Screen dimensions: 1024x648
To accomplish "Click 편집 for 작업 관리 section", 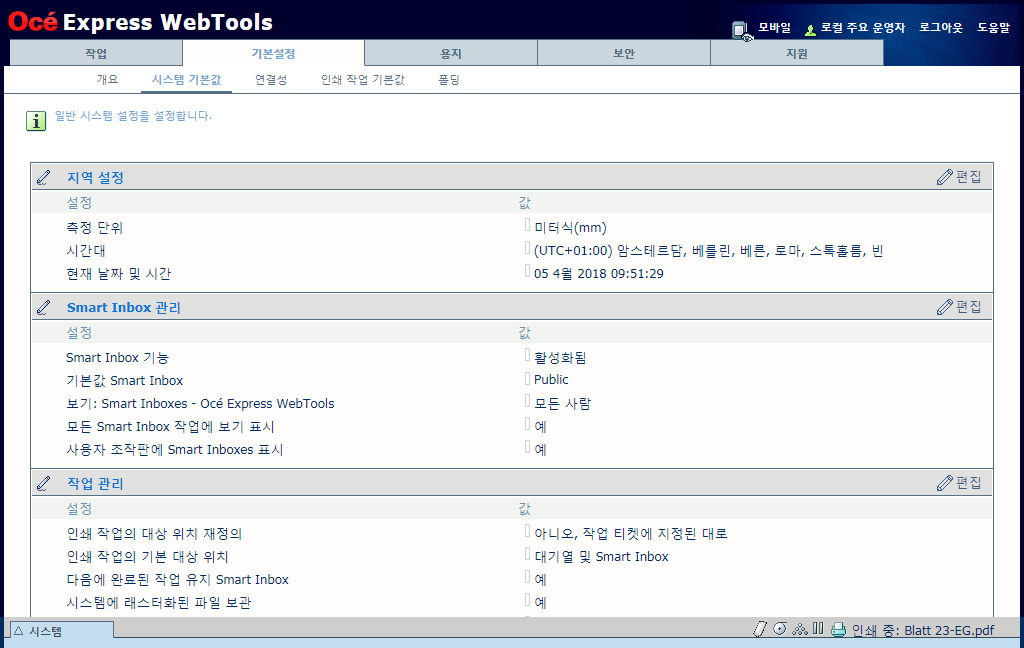I will 959,483.
